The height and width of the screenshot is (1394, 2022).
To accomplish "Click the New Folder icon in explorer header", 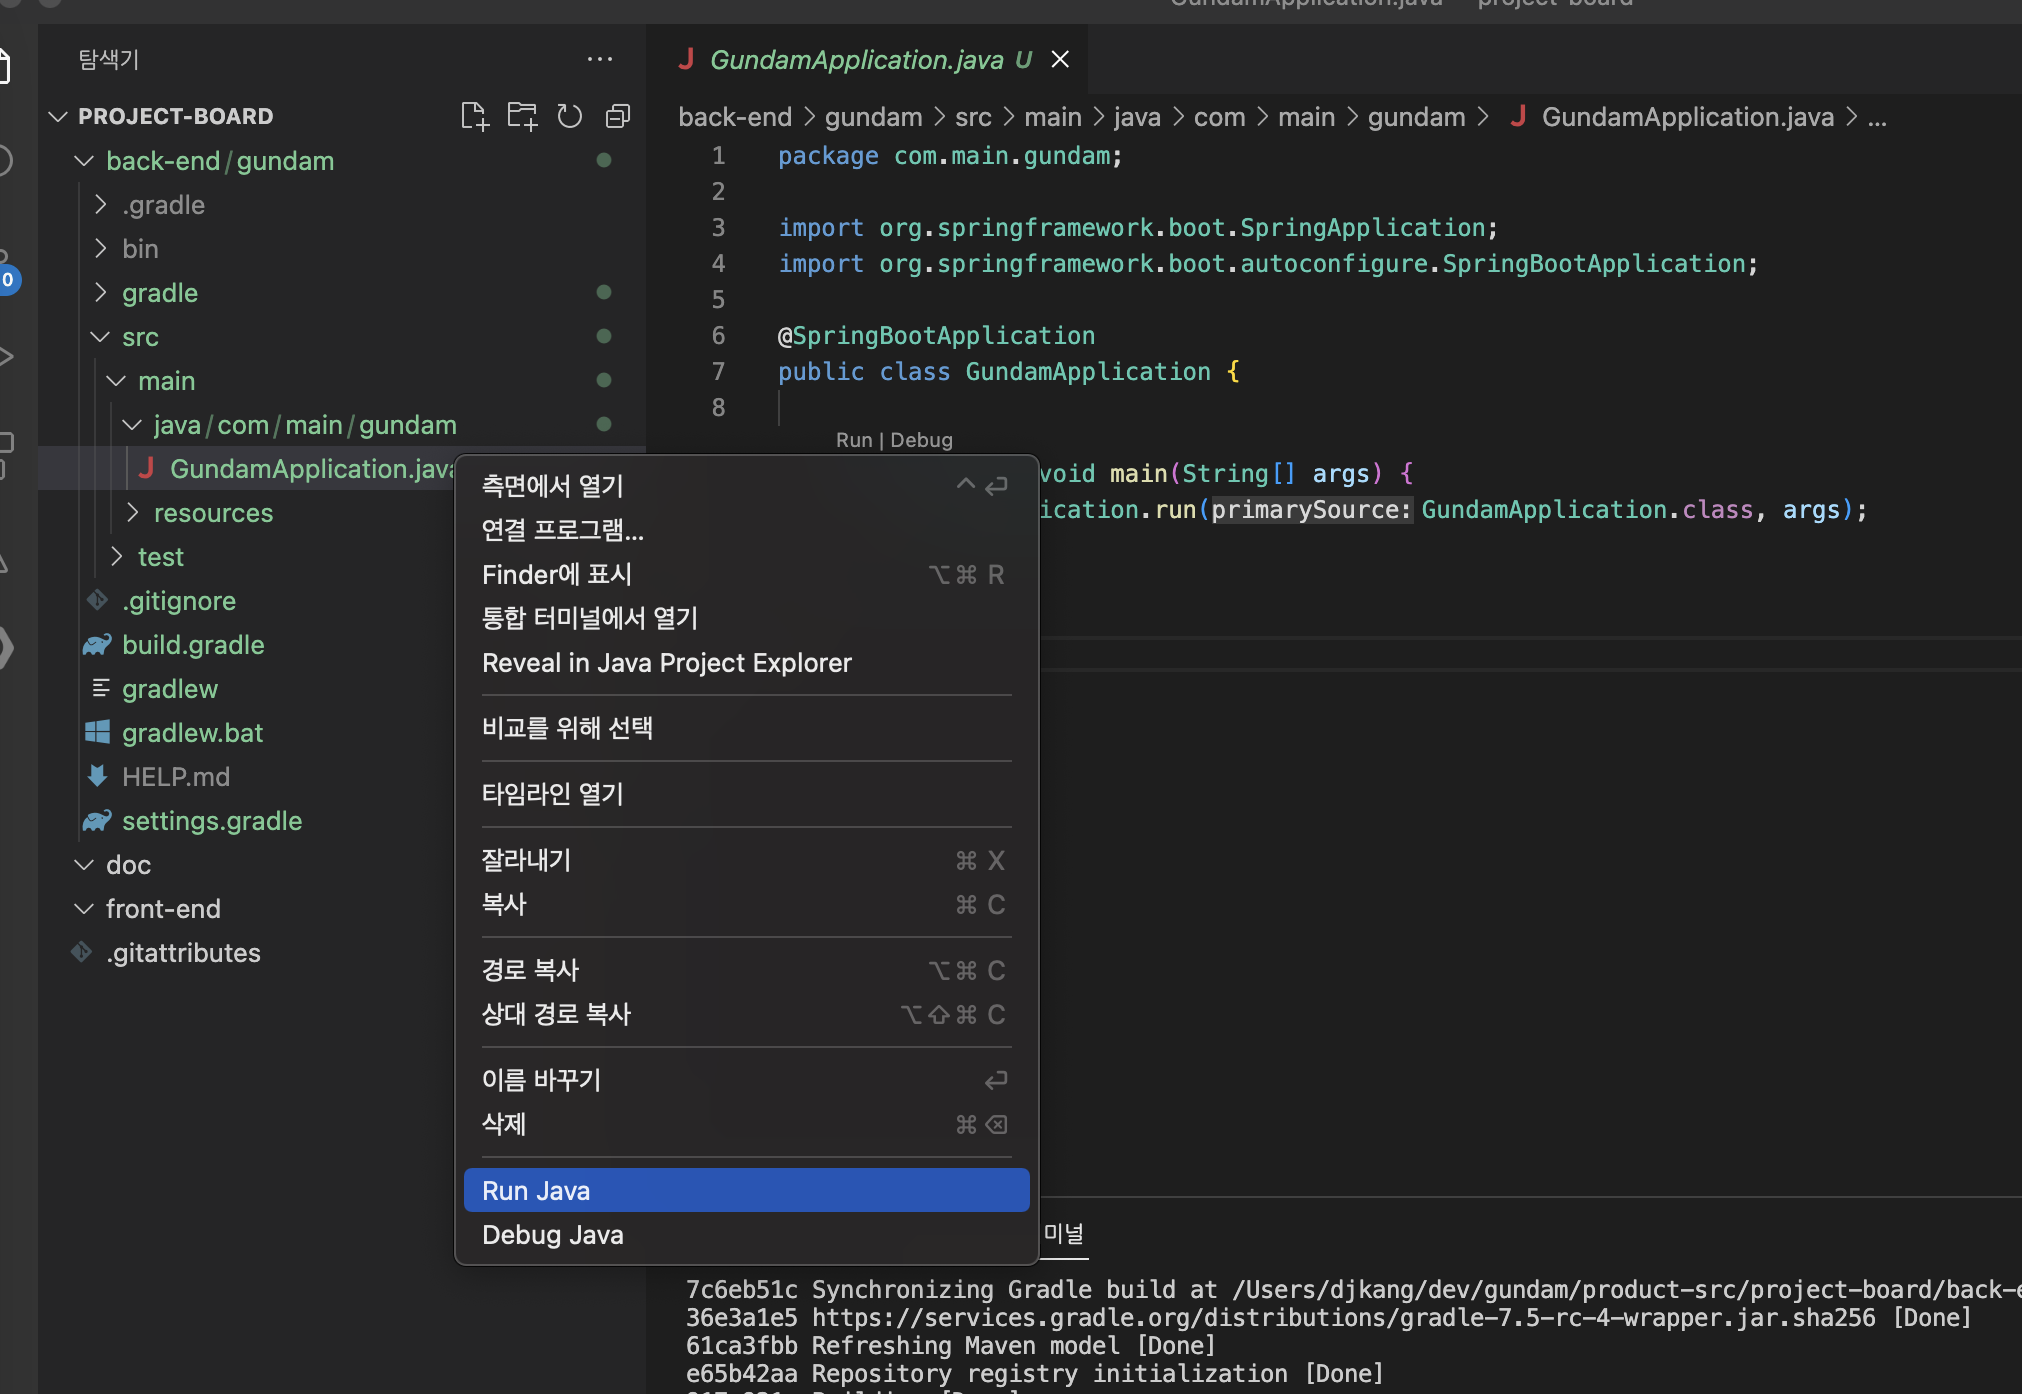I will click(522, 116).
